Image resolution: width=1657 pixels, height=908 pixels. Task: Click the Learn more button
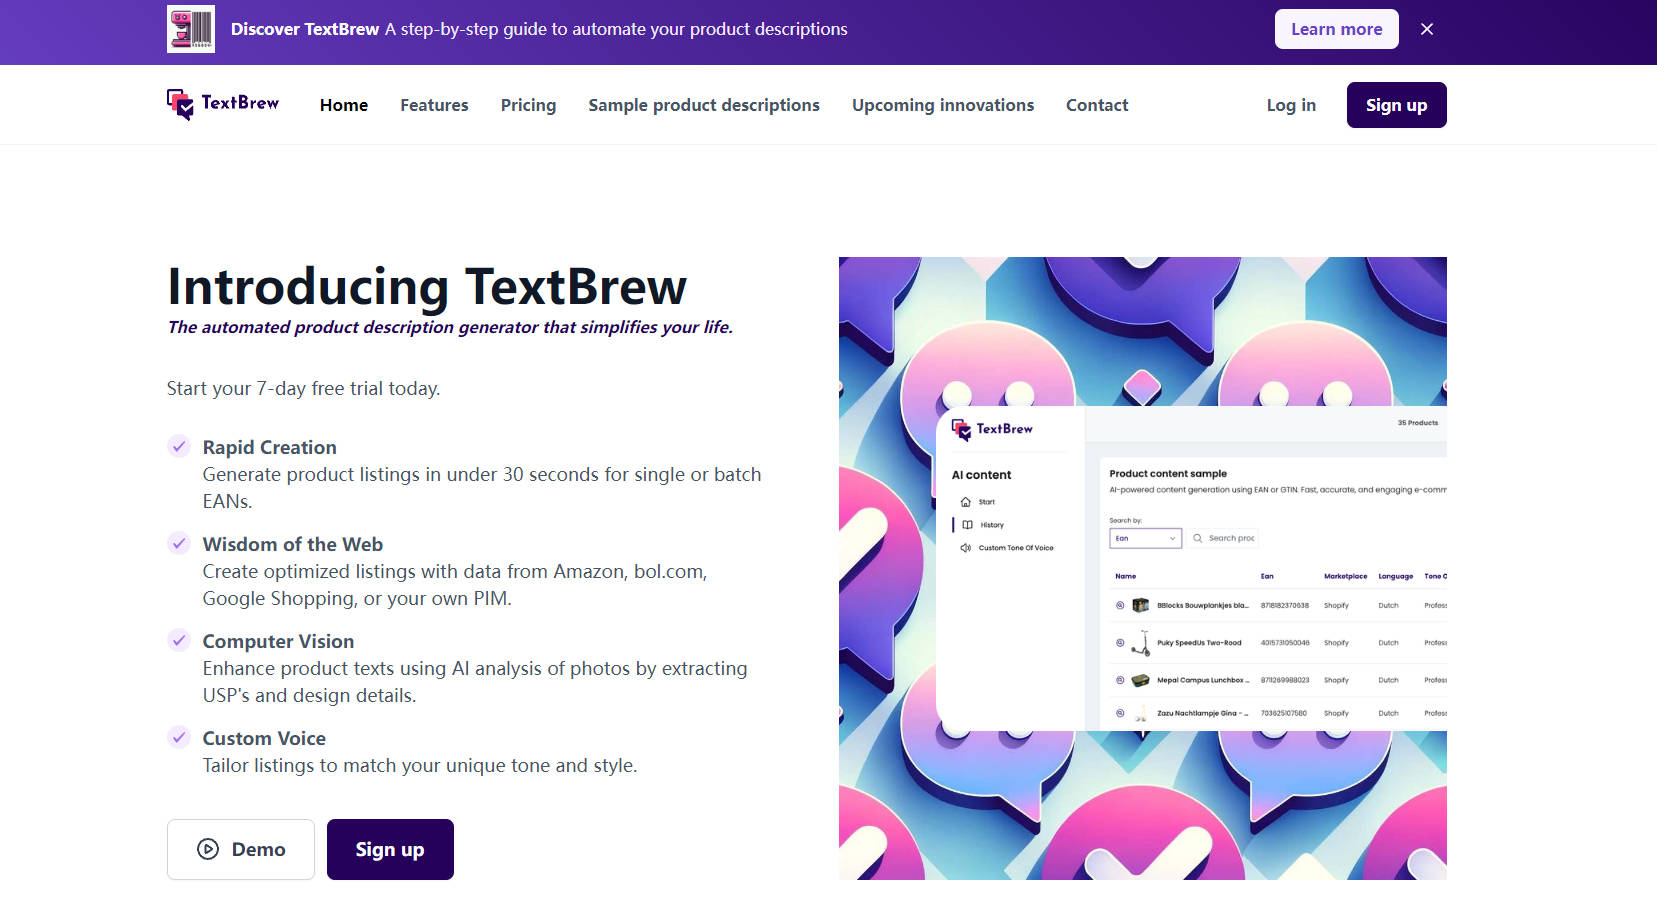(1336, 29)
